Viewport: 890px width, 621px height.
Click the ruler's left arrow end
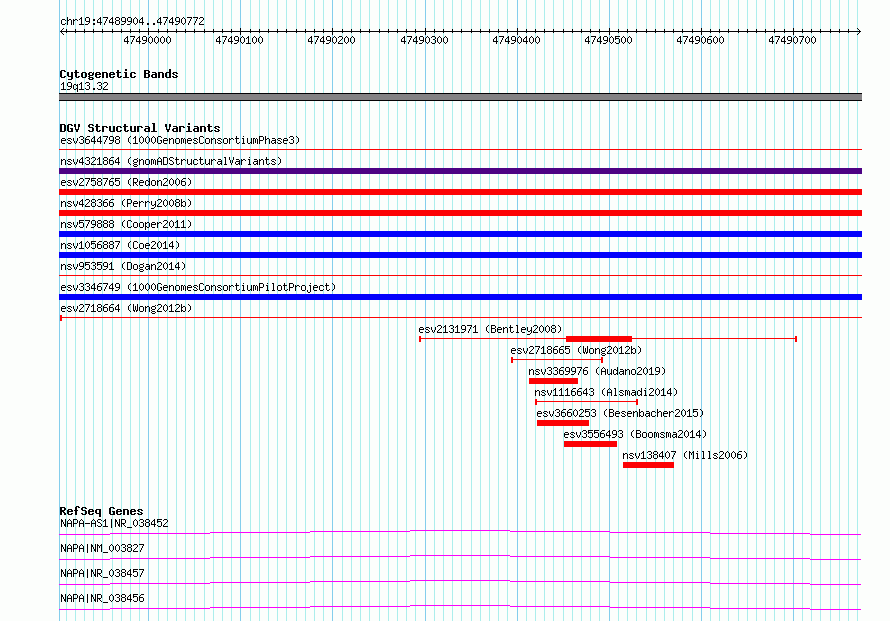(x=62, y=31)
